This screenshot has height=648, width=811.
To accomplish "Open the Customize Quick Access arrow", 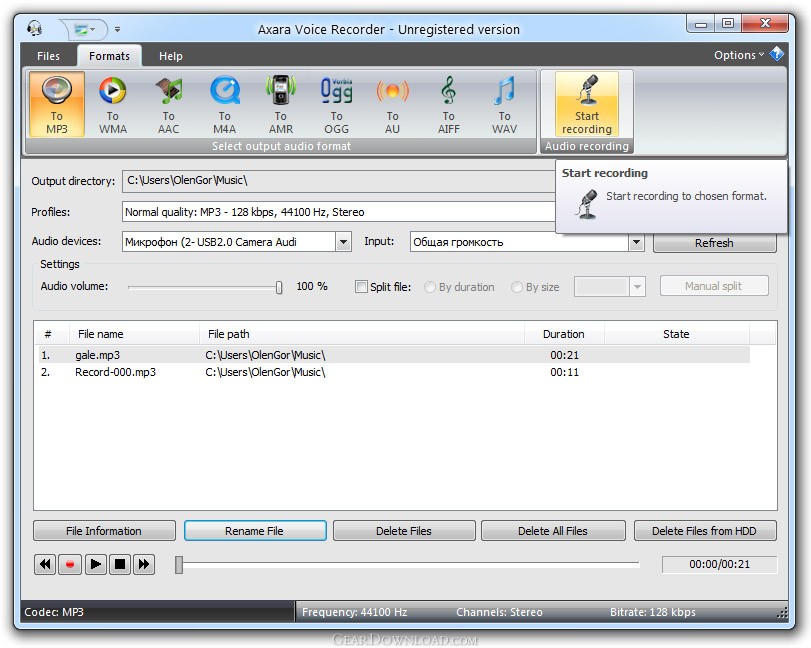I will pos(117,29).
